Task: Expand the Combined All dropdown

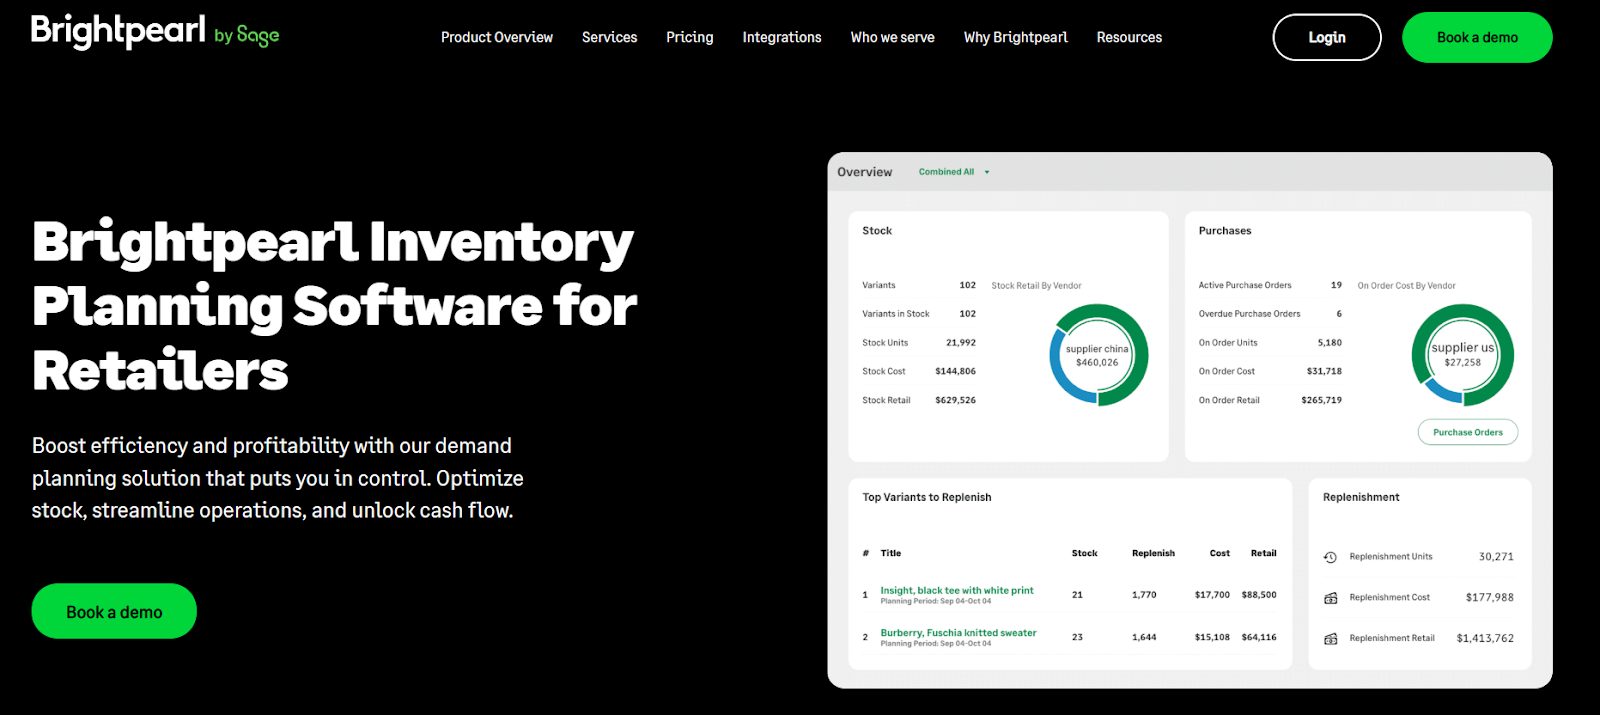Action: point(954,172)
